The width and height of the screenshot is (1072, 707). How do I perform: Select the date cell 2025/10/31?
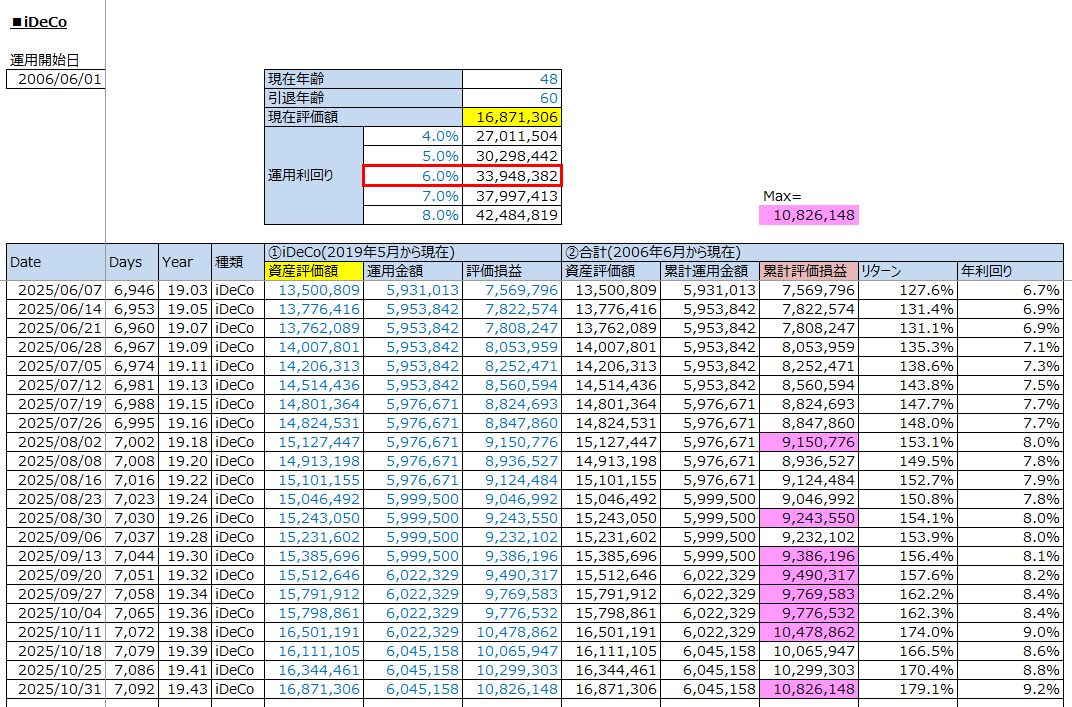coord(55,689)
